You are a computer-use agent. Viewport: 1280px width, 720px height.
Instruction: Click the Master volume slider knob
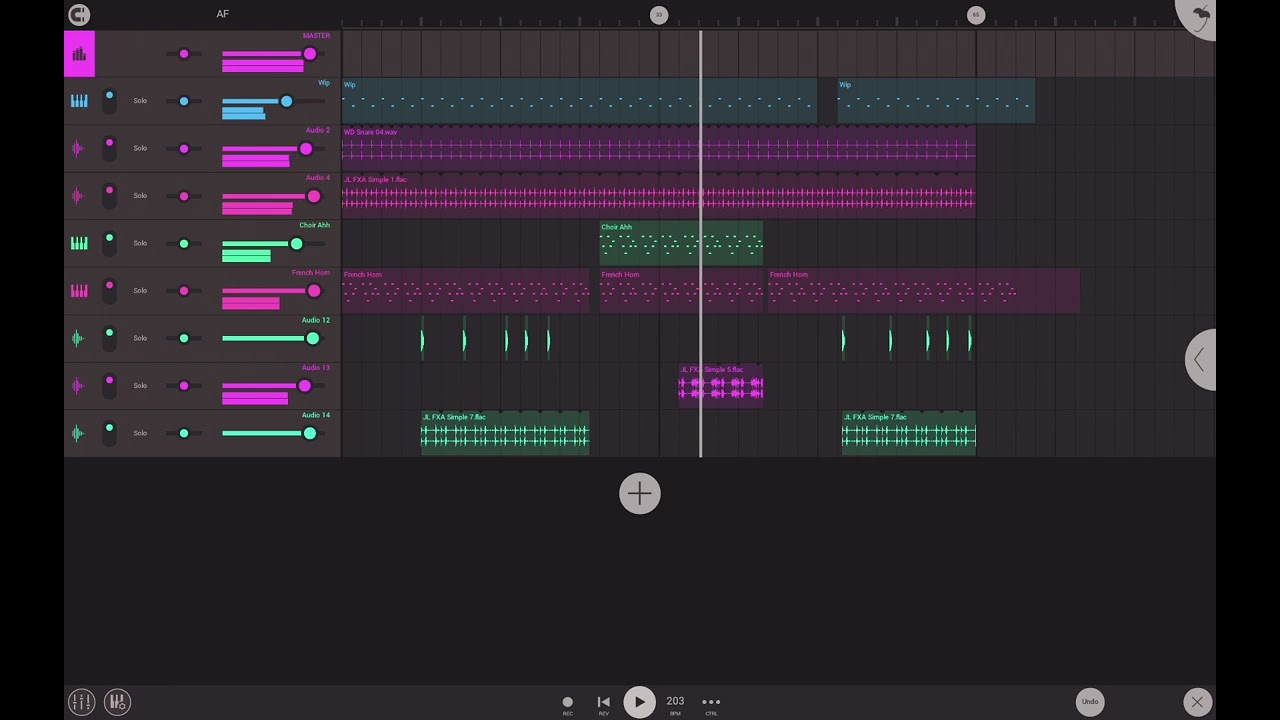pyautogui.click(x=310, y=54)
